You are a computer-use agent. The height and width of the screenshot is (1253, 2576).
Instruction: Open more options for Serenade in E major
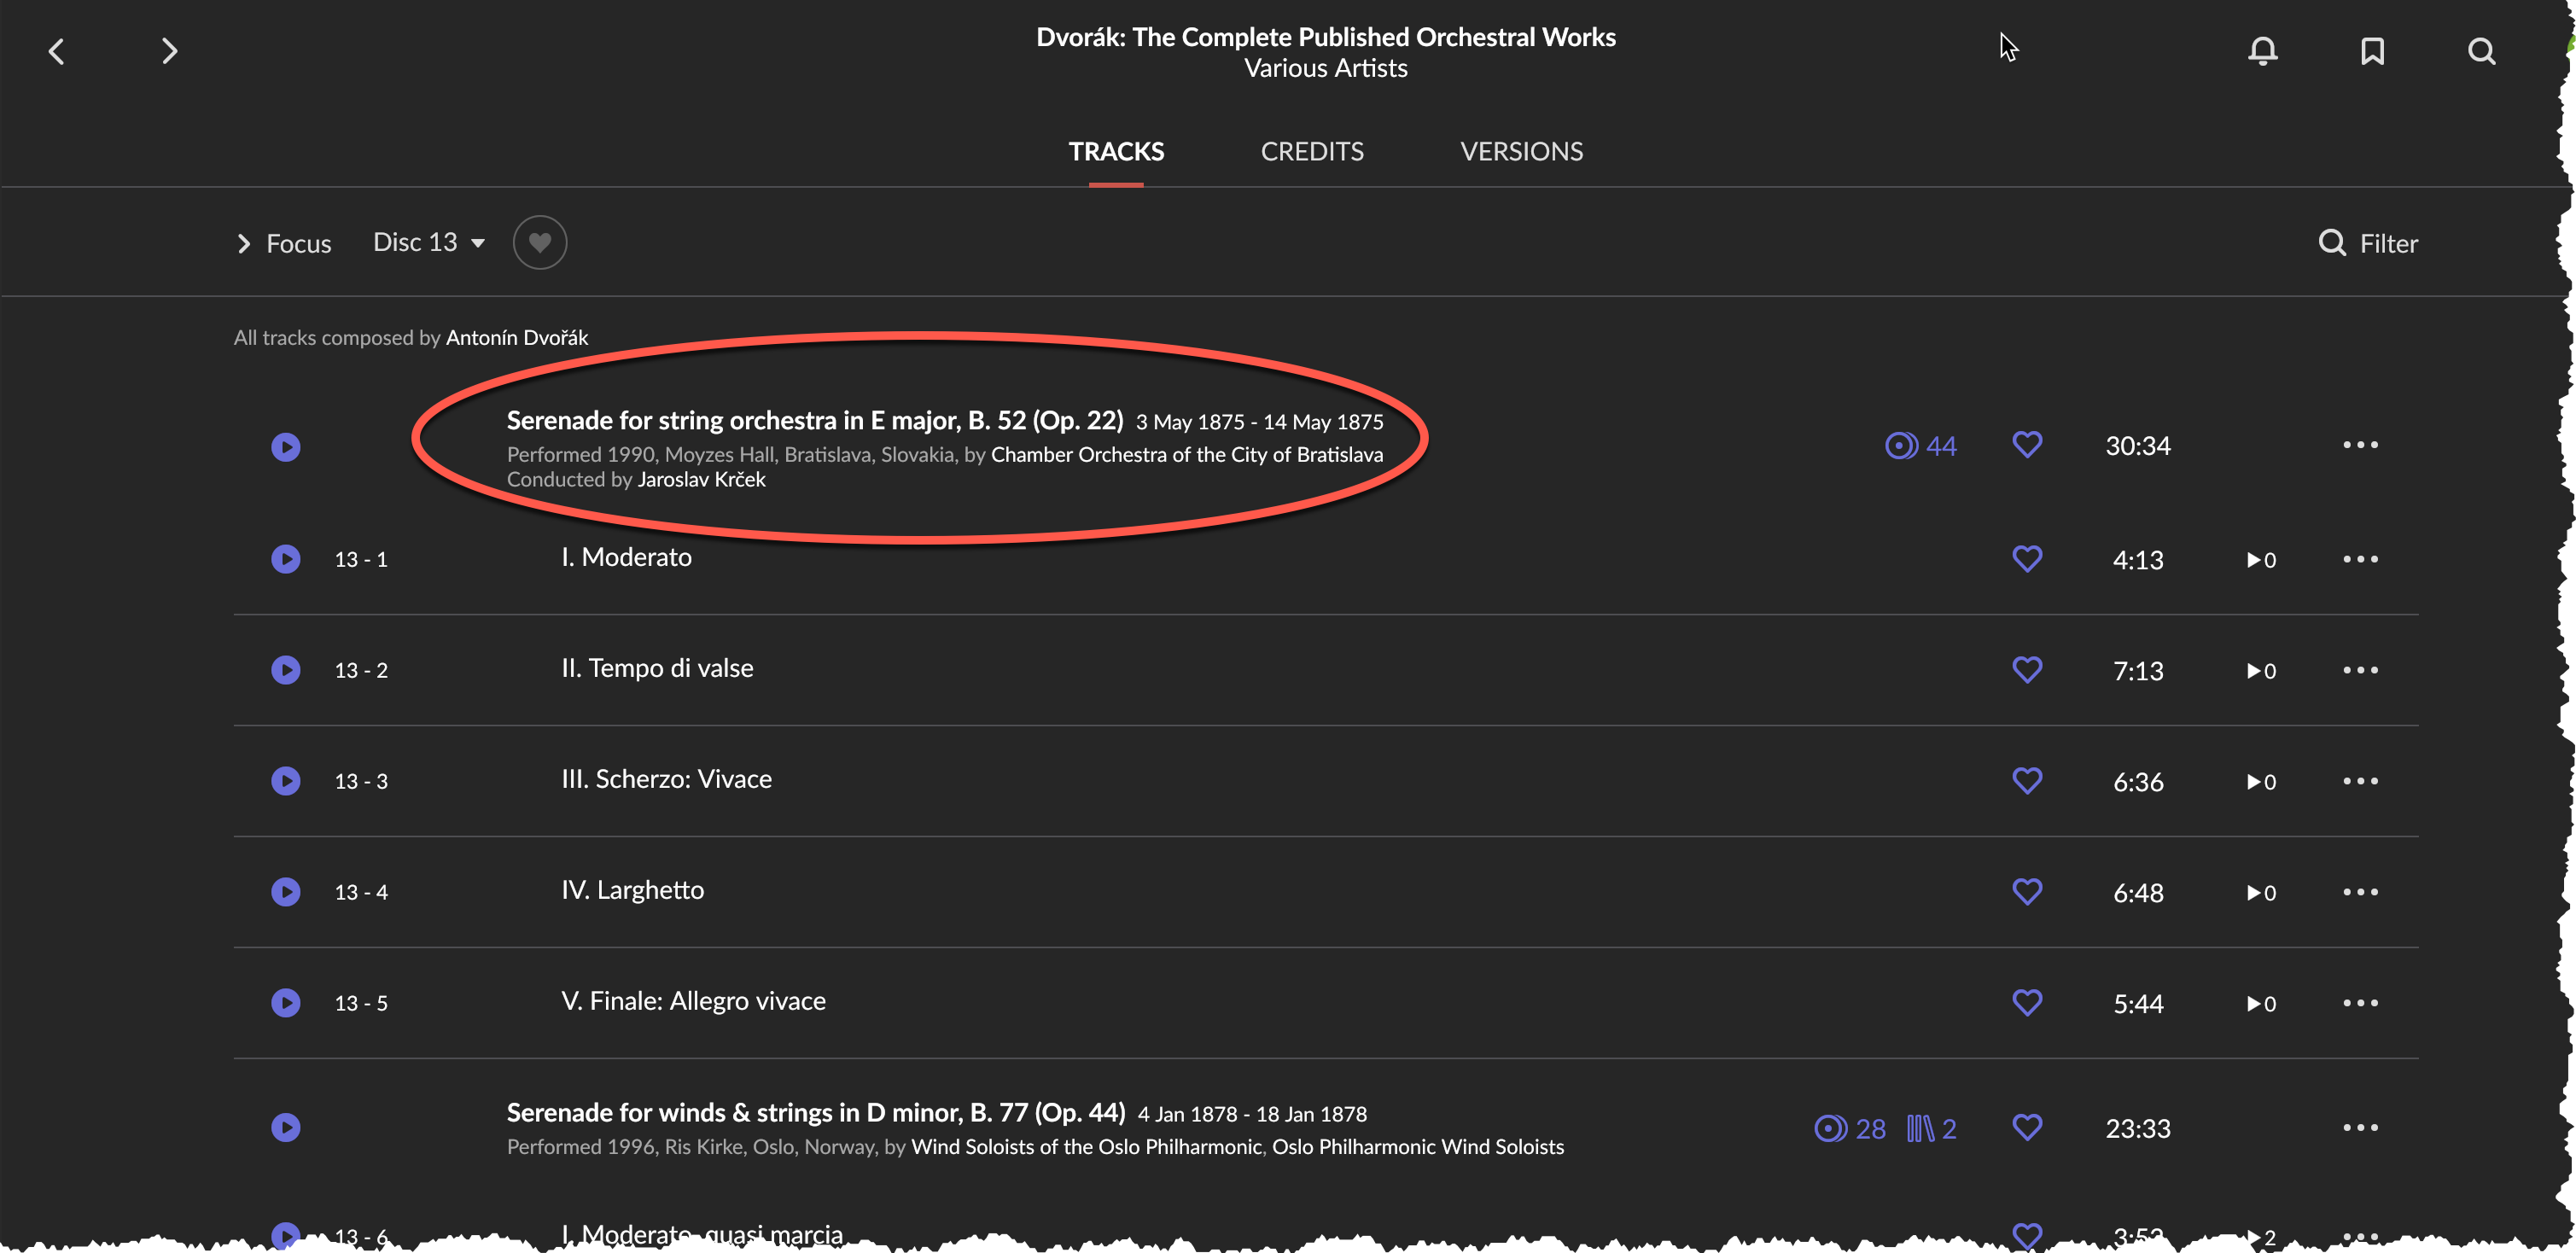(x=2360, y=444)
